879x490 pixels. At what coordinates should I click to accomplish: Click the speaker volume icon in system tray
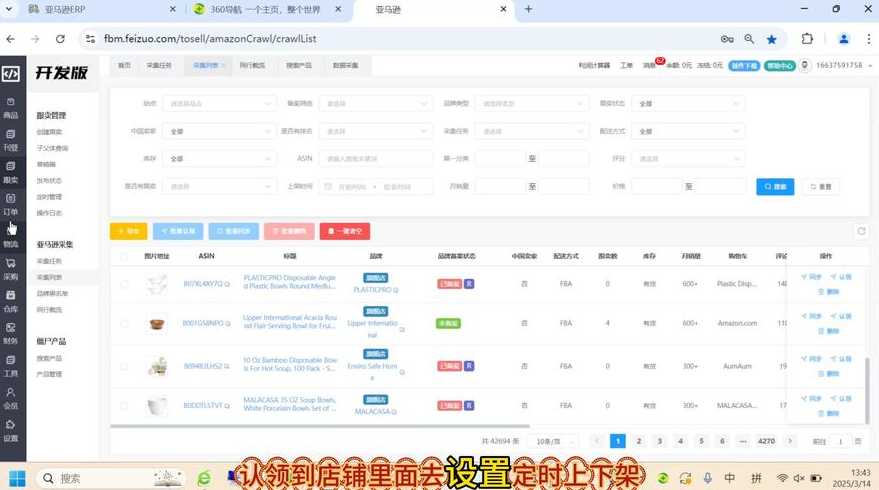[799, 478]
